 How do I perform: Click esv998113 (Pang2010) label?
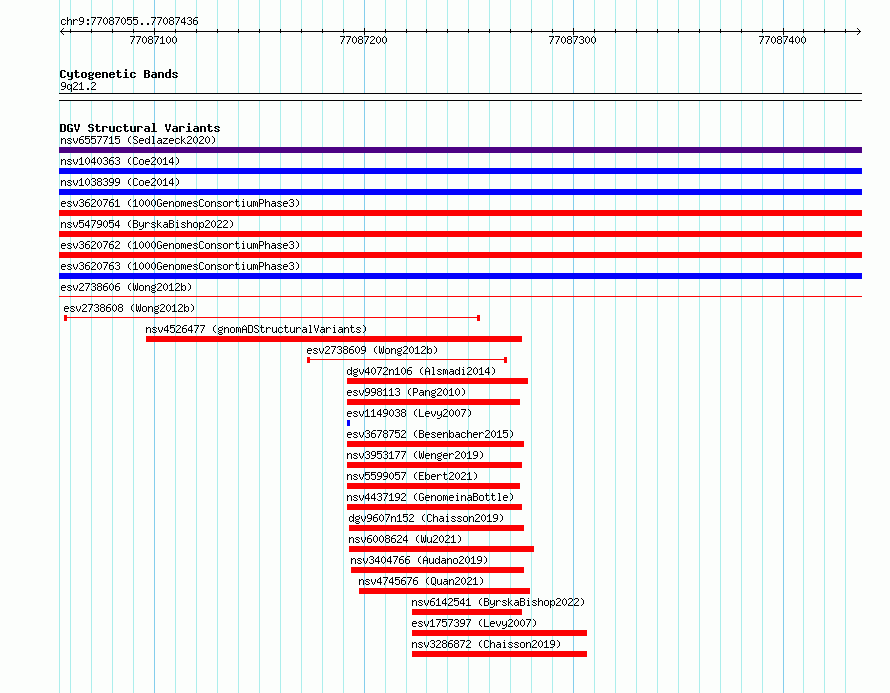coord(406,392)
